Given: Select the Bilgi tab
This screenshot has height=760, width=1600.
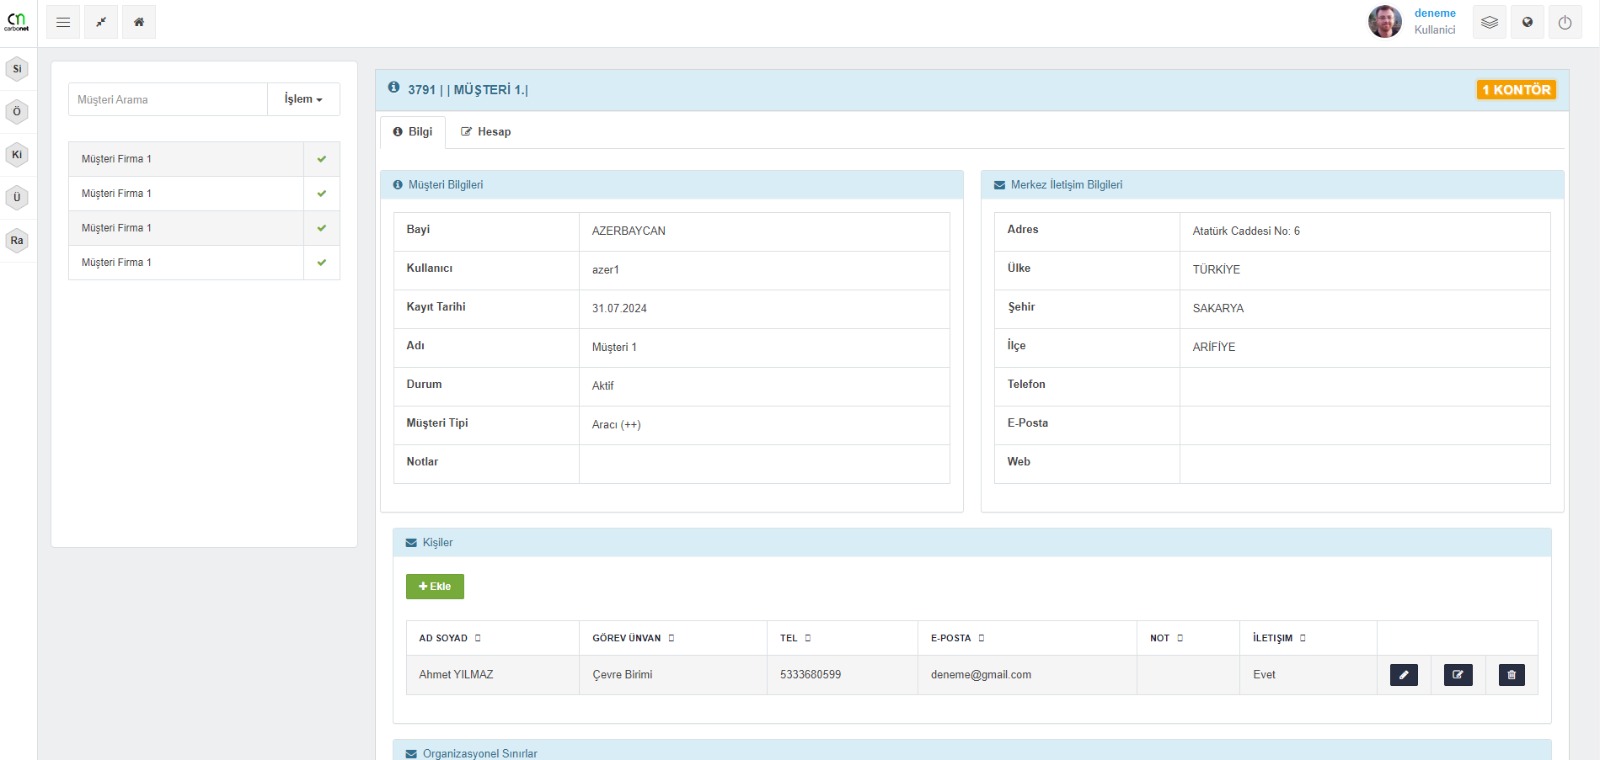Looking at the screenshot, I should click(x=413, y=132).
